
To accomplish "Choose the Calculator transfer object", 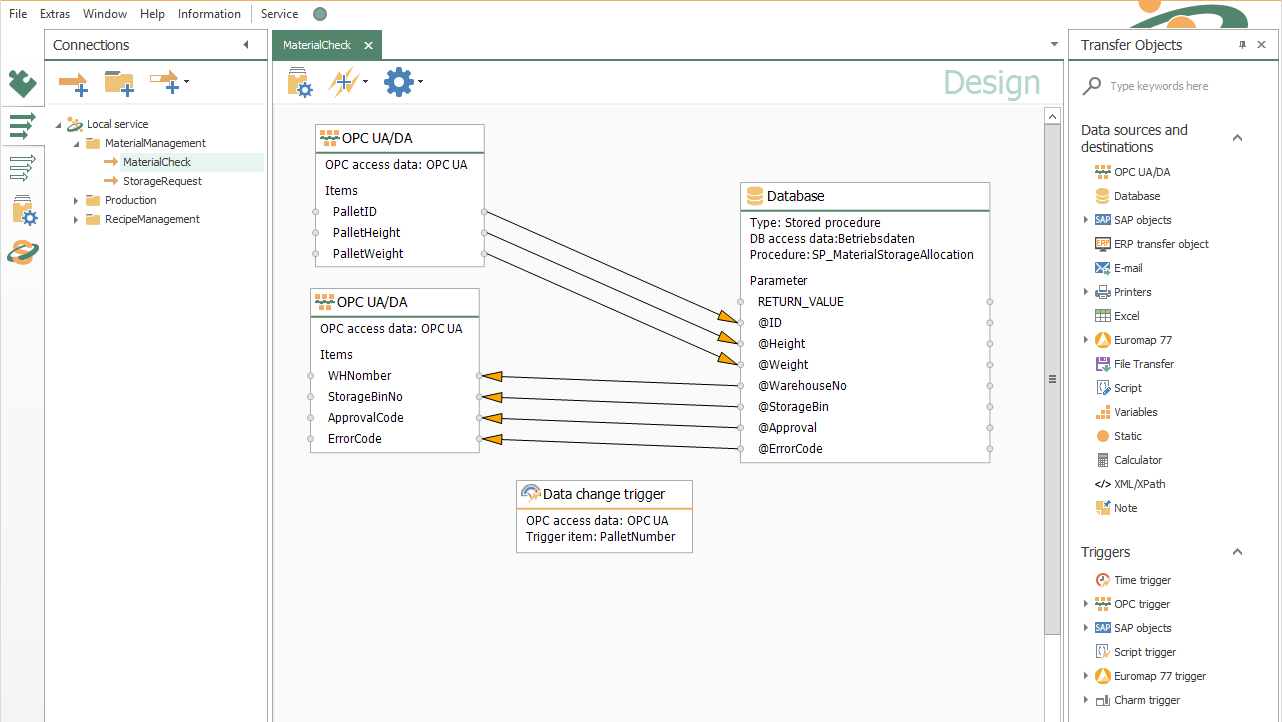I will click(x=1137, y=460).
